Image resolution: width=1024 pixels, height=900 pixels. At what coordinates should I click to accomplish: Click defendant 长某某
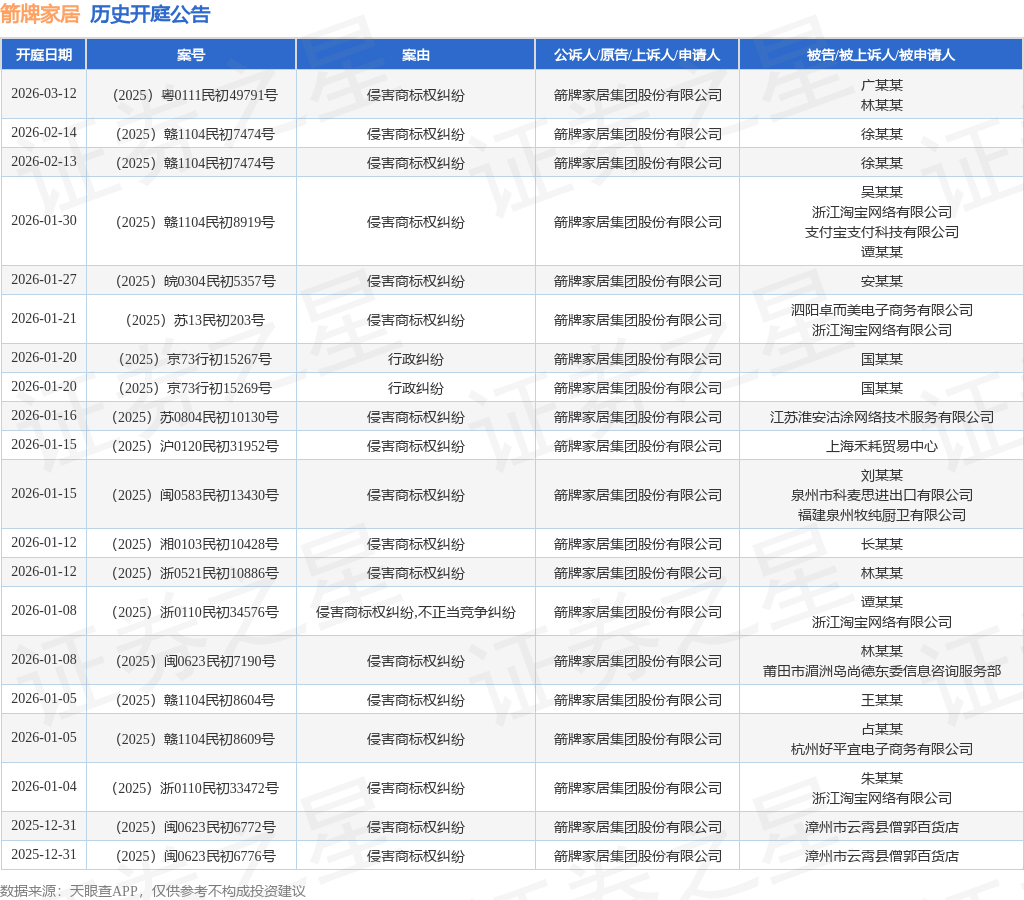point(882,544)
